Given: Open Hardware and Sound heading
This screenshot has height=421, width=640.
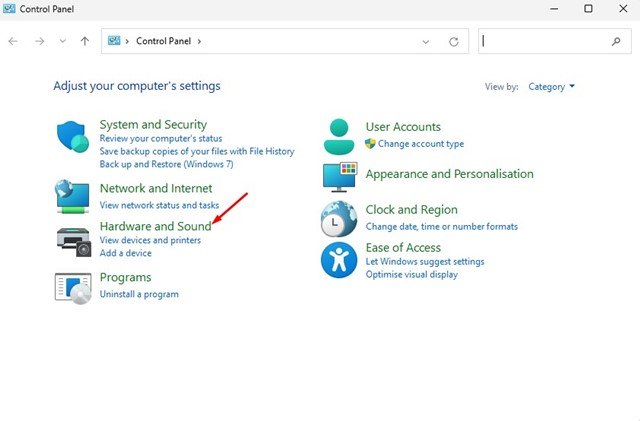Looking at the screenshot, I should click(x=156, y=226).
